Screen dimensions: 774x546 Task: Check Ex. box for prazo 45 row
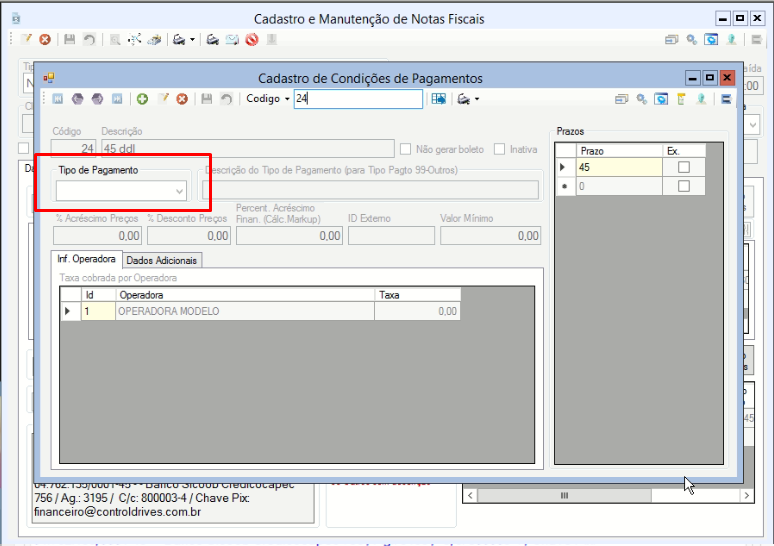[x=684, y=167]
